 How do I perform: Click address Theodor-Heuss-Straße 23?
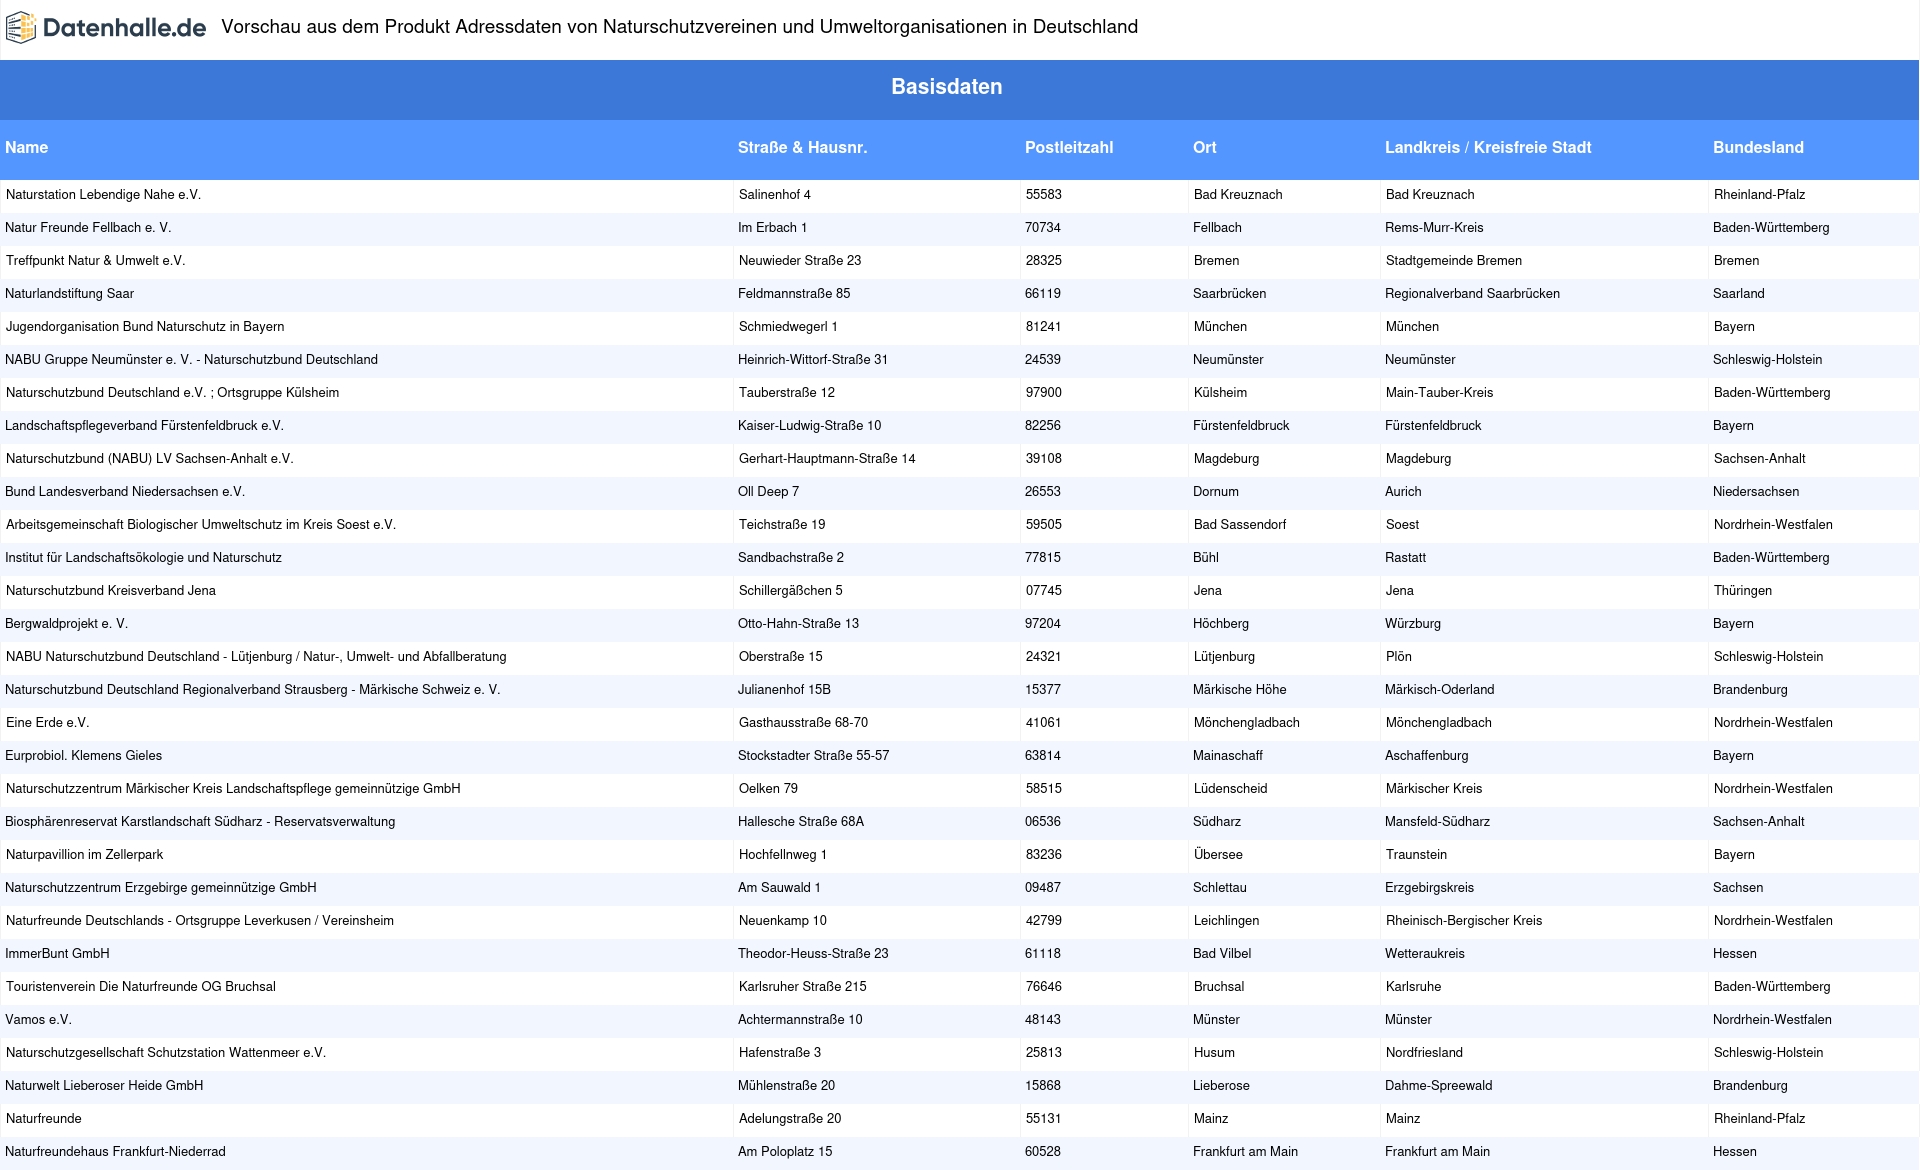click(x=813, y=954)
